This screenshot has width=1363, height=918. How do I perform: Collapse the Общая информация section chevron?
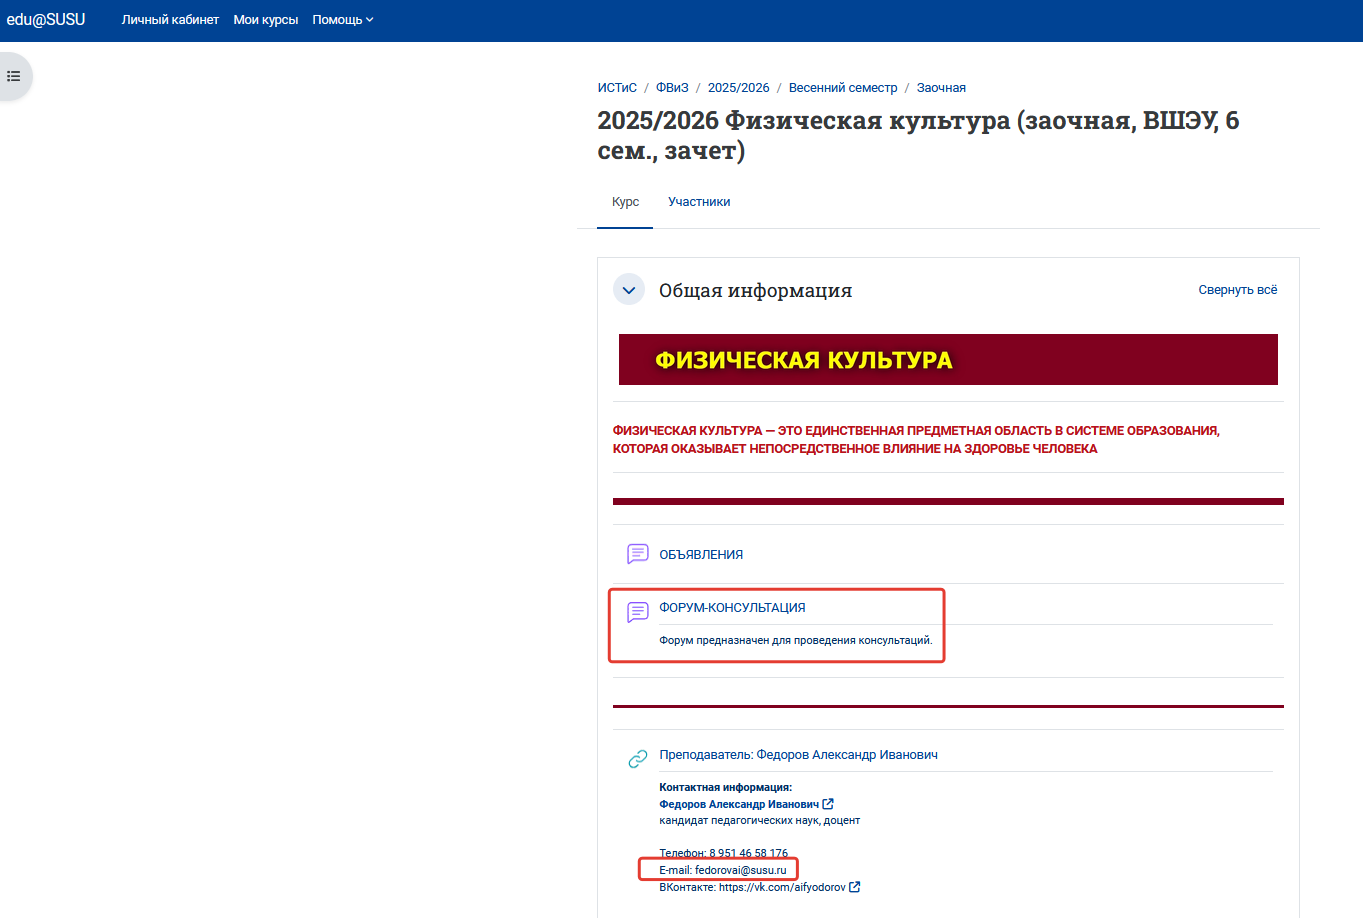pos(629,290)
